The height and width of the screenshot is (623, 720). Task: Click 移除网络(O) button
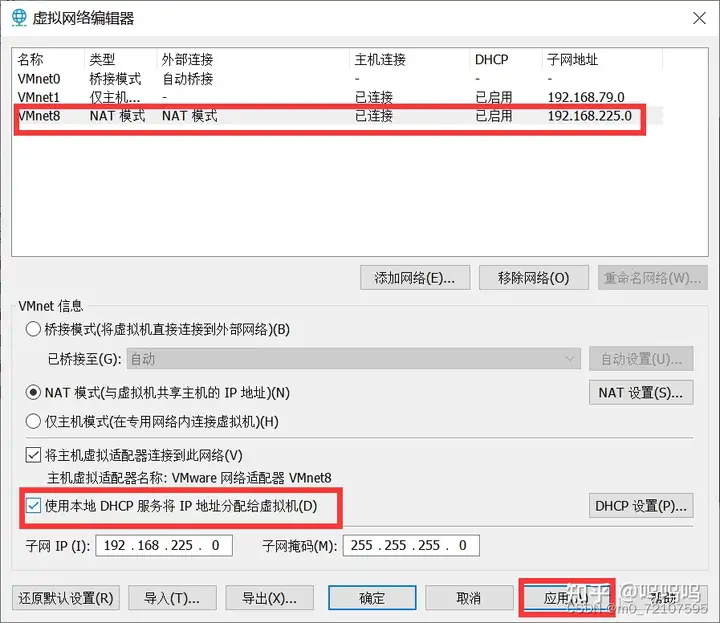pyautogui.click(x=534, y=277)
